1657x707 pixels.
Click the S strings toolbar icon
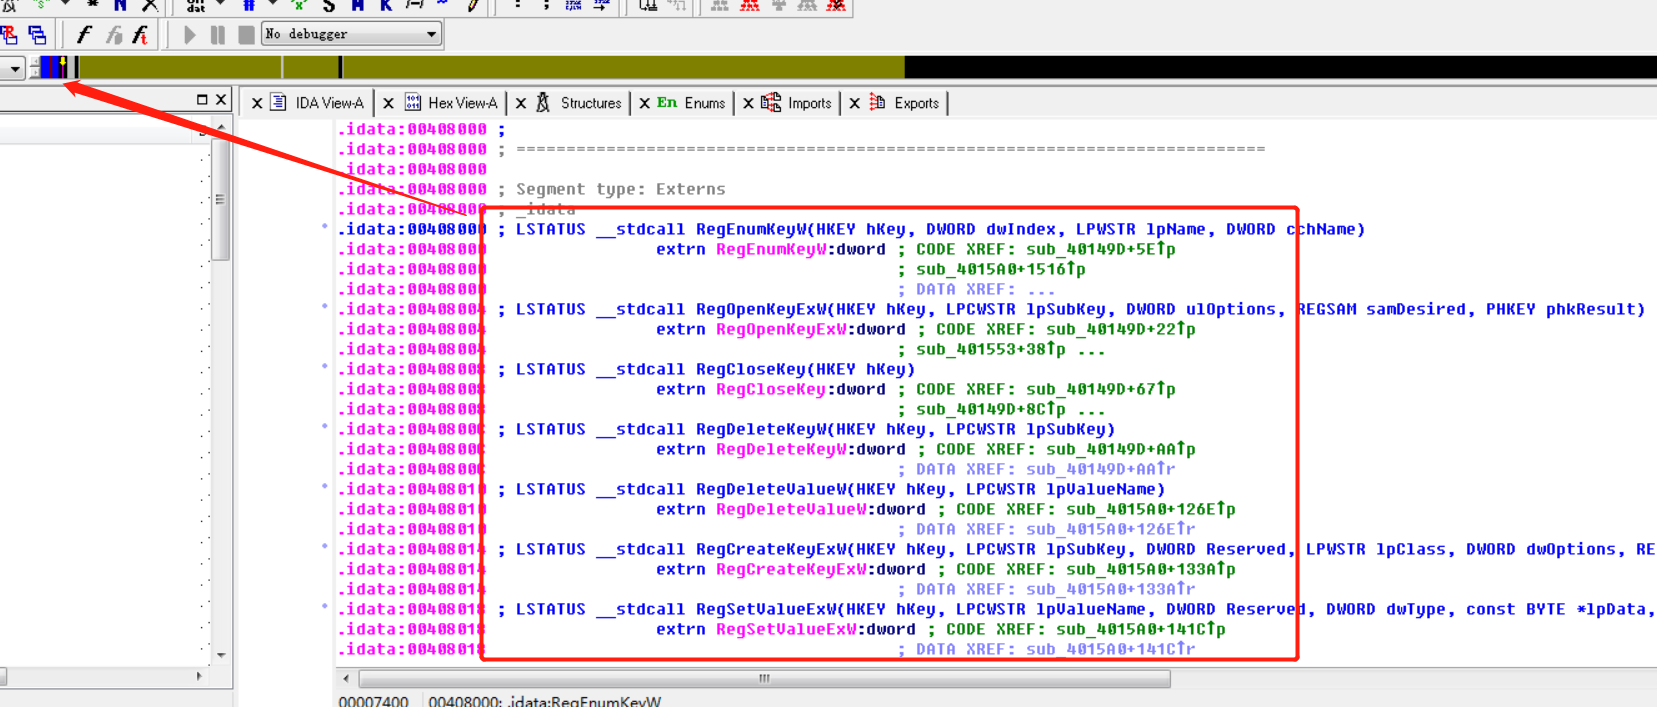pos(329,5)
